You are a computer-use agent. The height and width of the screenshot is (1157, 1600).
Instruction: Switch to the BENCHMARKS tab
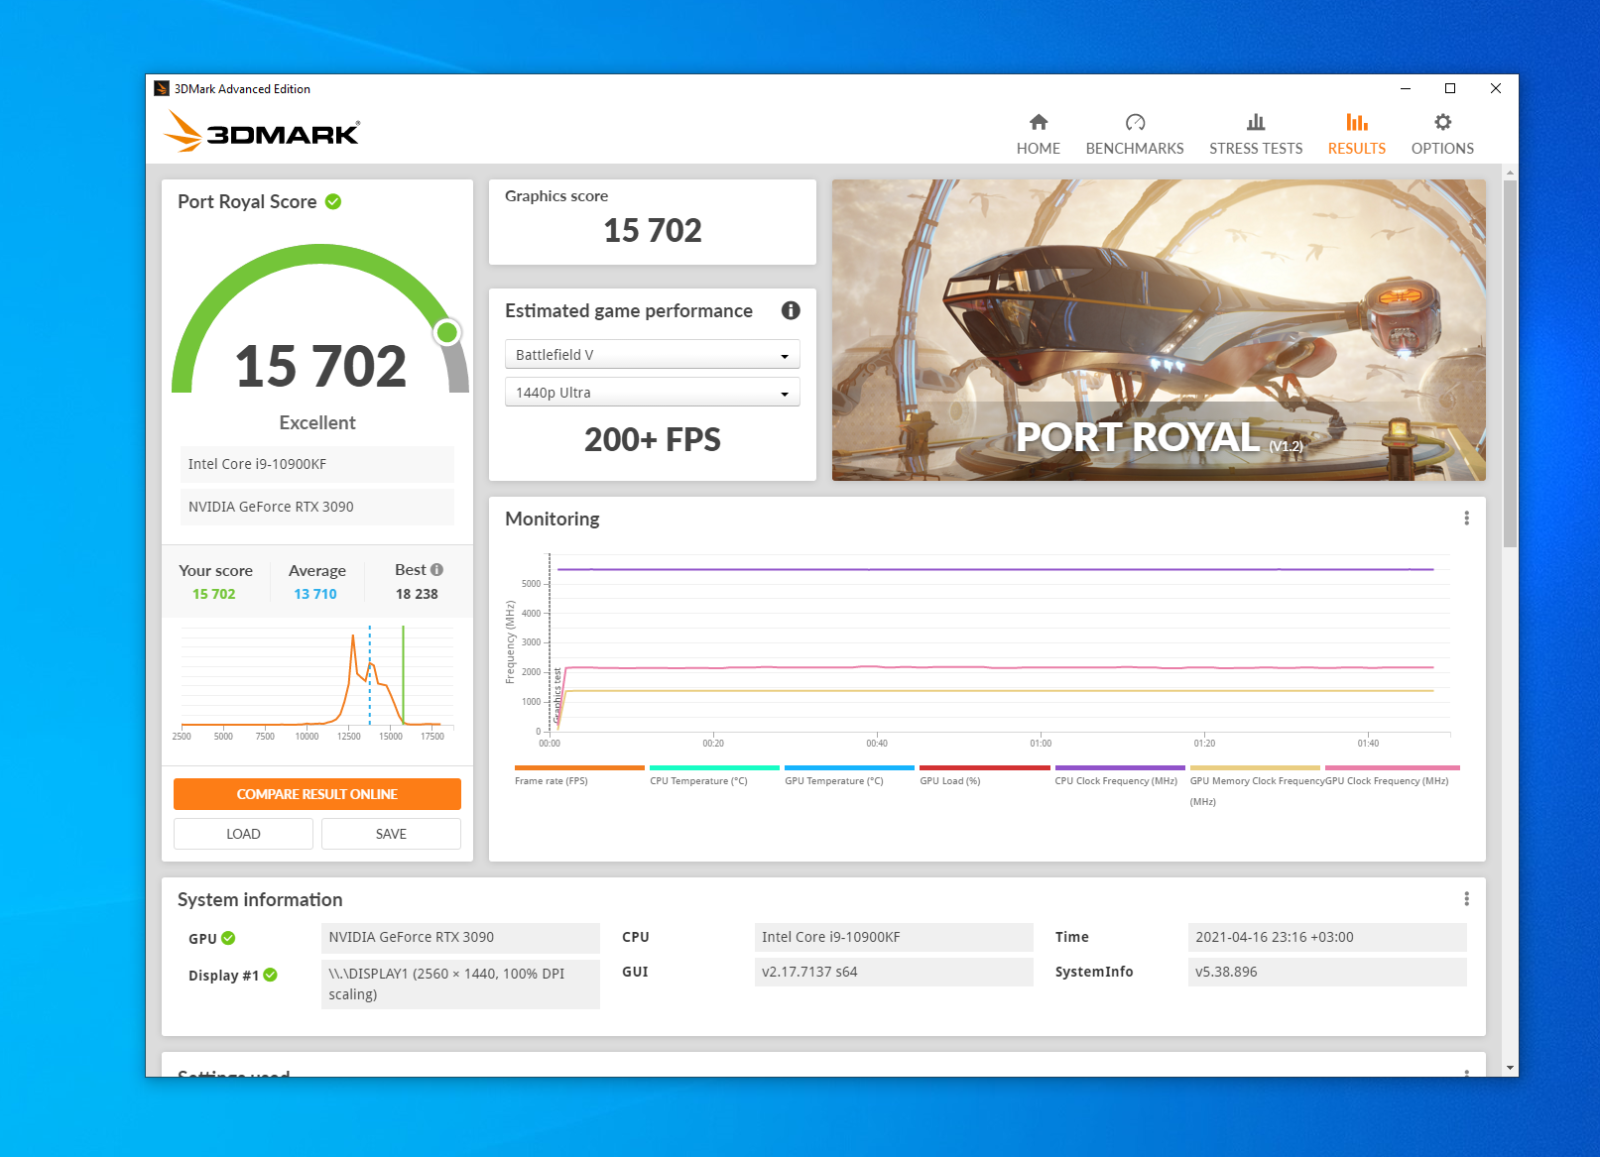(x=1134, y=134)
